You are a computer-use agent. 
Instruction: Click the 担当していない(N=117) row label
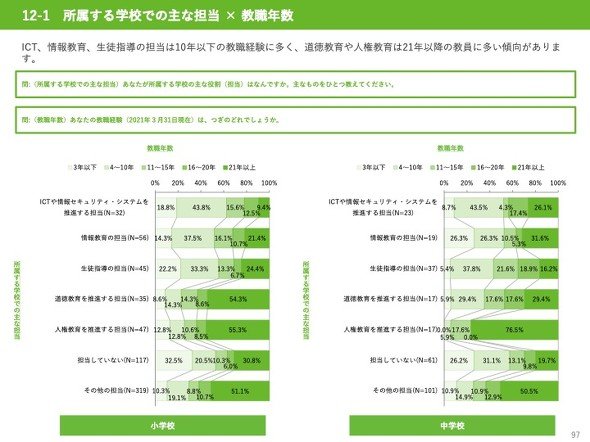pyautogui.click(x=113, y=360)
